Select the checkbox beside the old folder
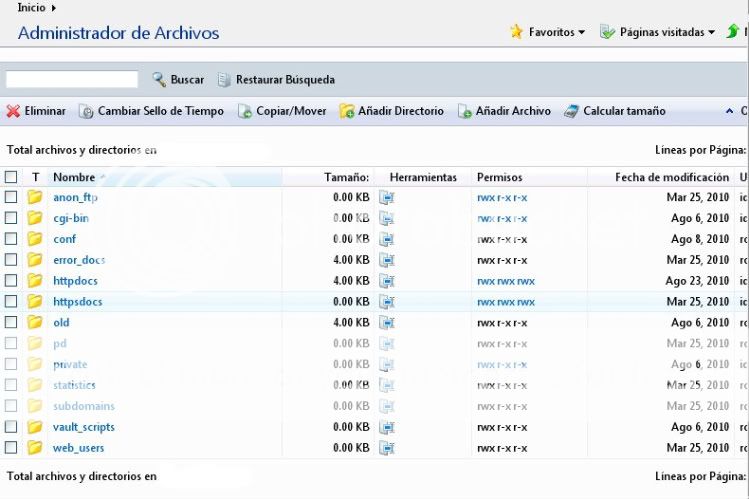The image size is (749, 499). click(11, 322)
